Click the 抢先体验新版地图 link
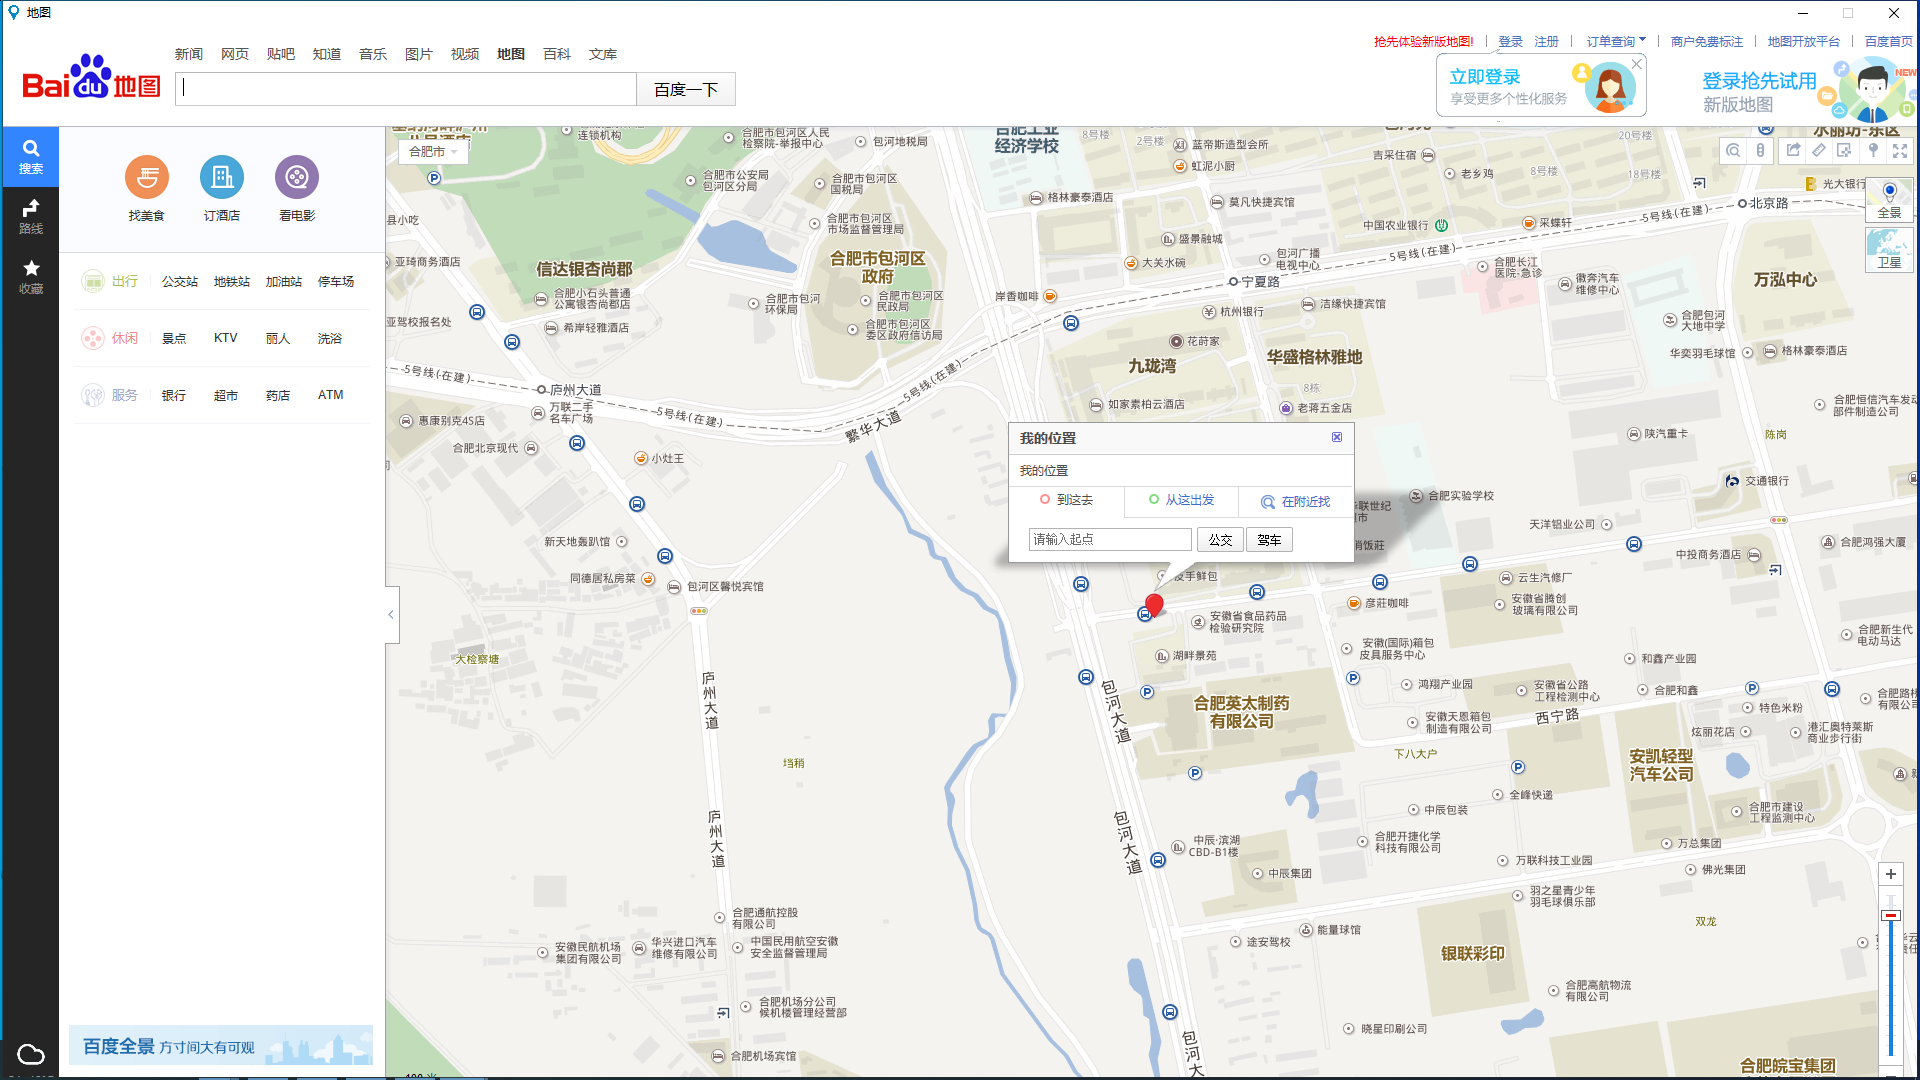The width and height of the screenshot is (1920, 1080). (x=1424, y=41)
